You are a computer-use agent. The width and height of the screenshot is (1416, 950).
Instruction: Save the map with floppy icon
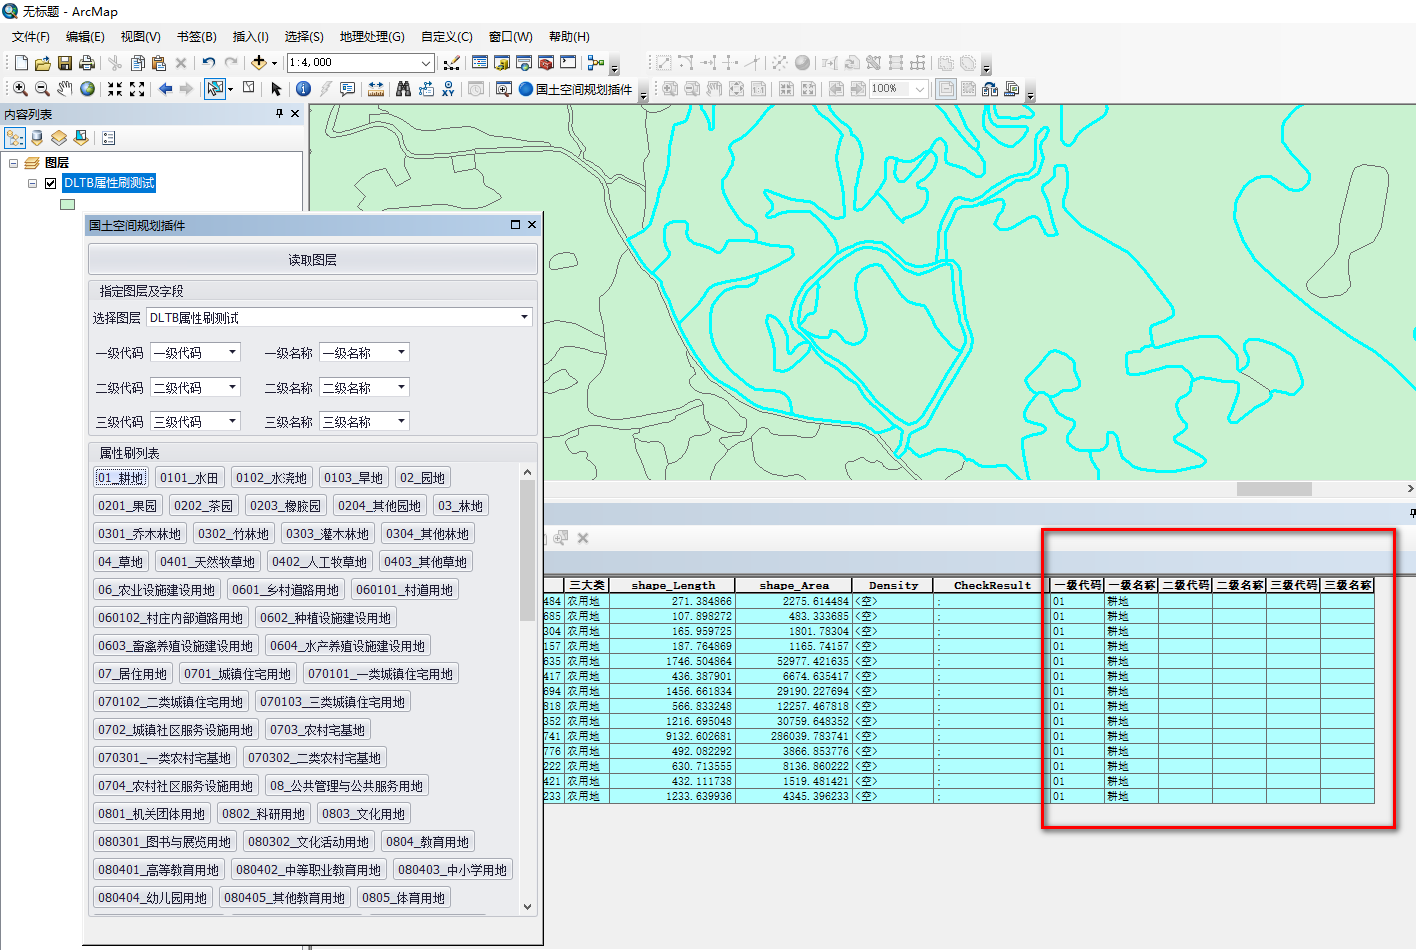tap(65, 63)
